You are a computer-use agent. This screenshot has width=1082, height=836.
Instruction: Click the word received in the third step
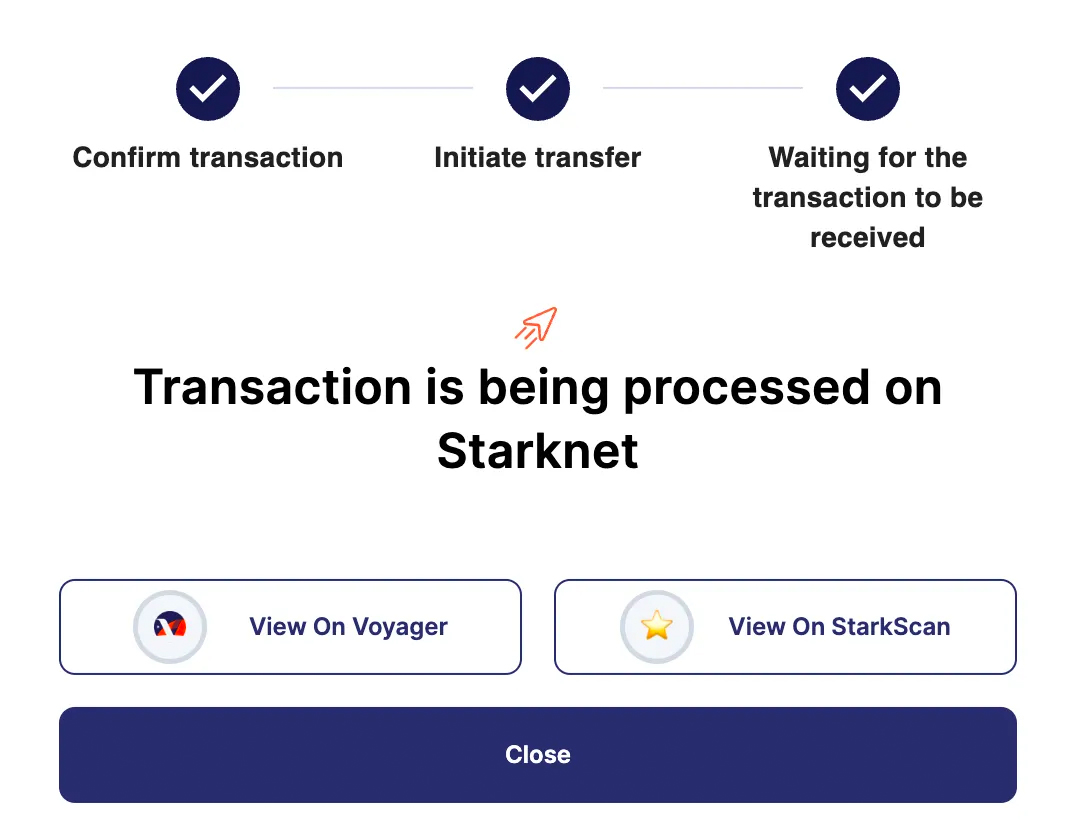[868, 238]
